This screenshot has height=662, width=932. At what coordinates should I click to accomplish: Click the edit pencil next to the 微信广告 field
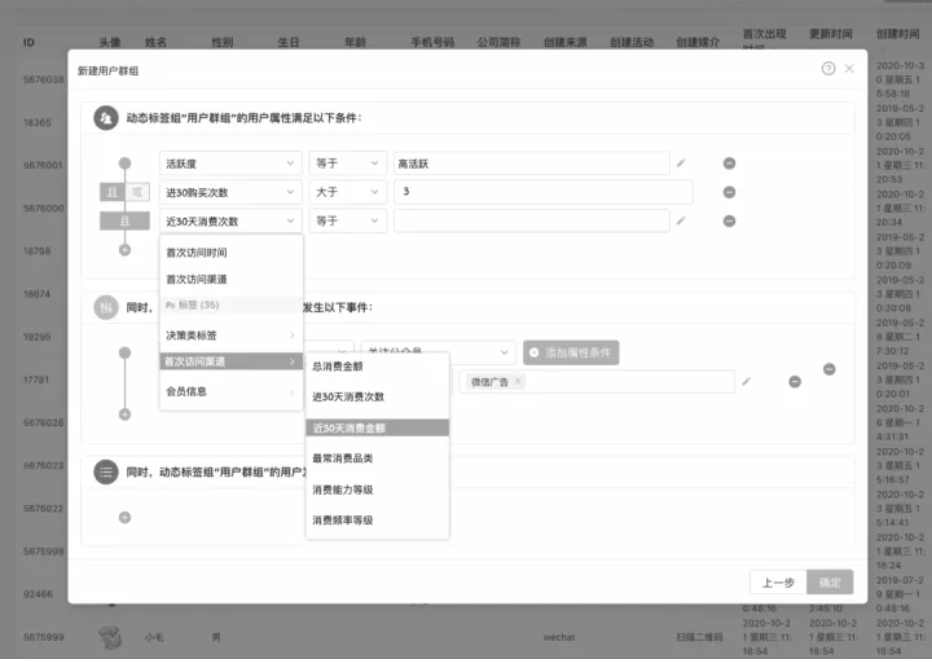(x=746, y=381)
